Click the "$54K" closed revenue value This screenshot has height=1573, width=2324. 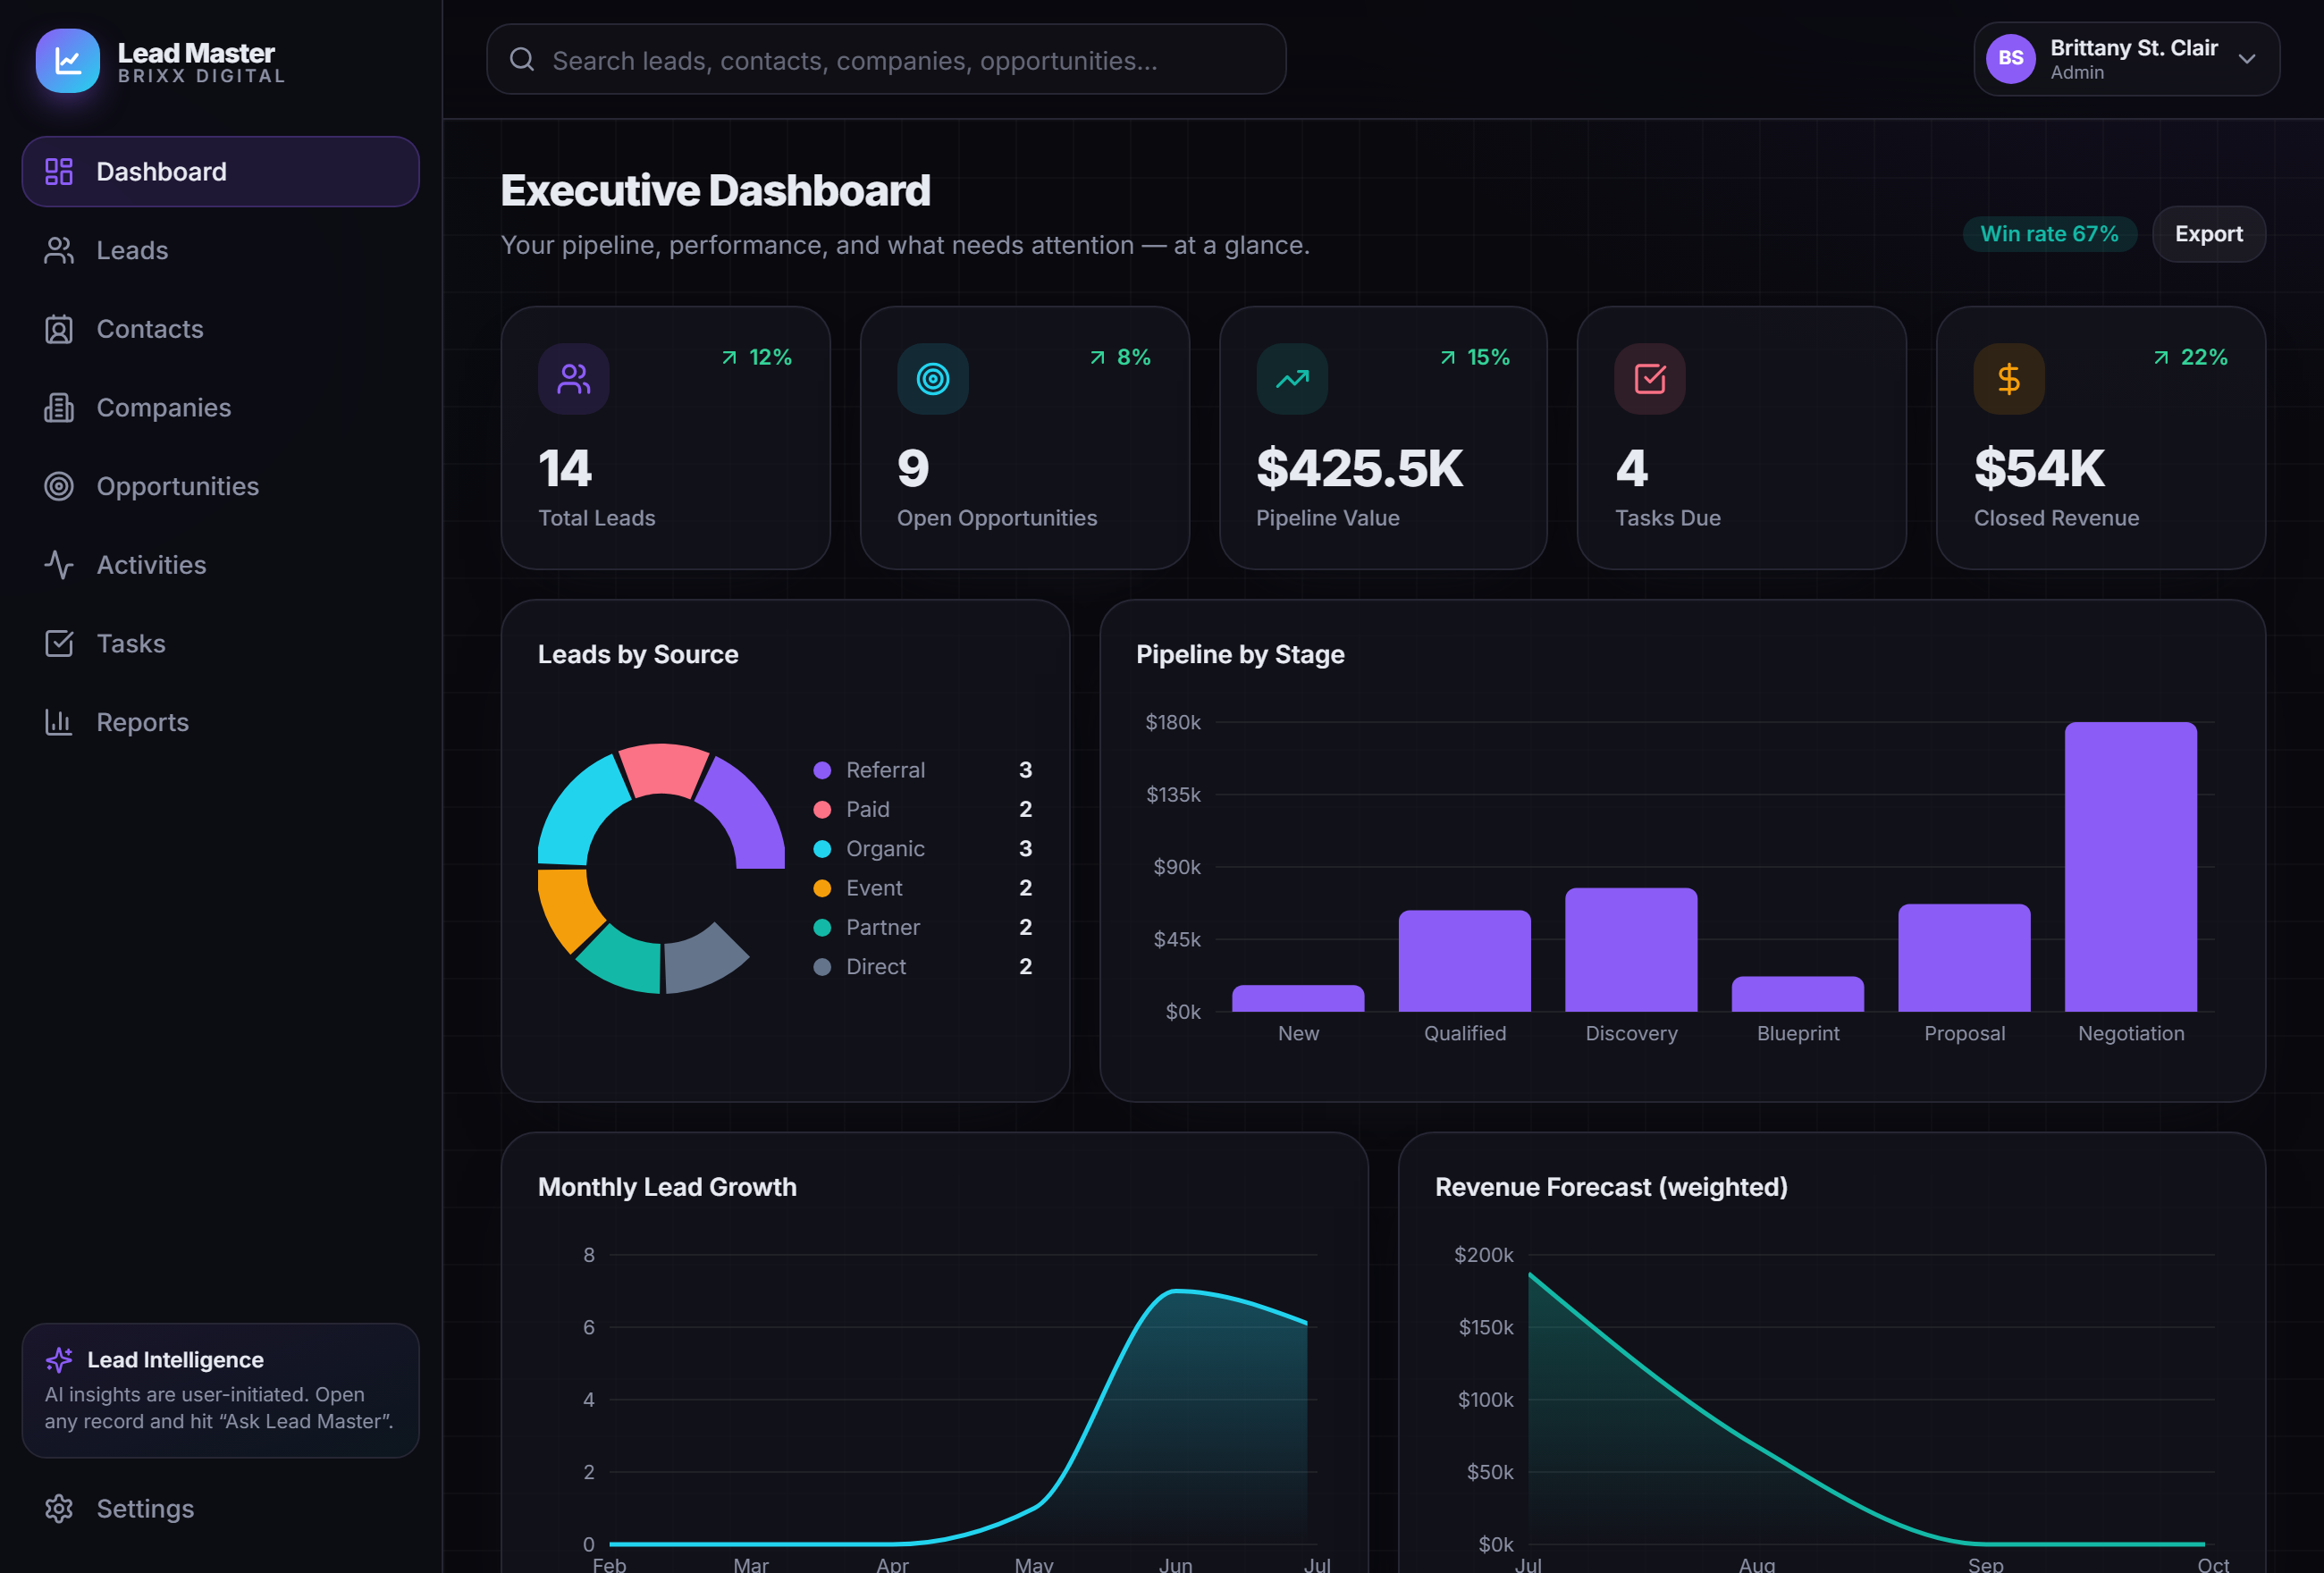click(x=2039, y=468)
